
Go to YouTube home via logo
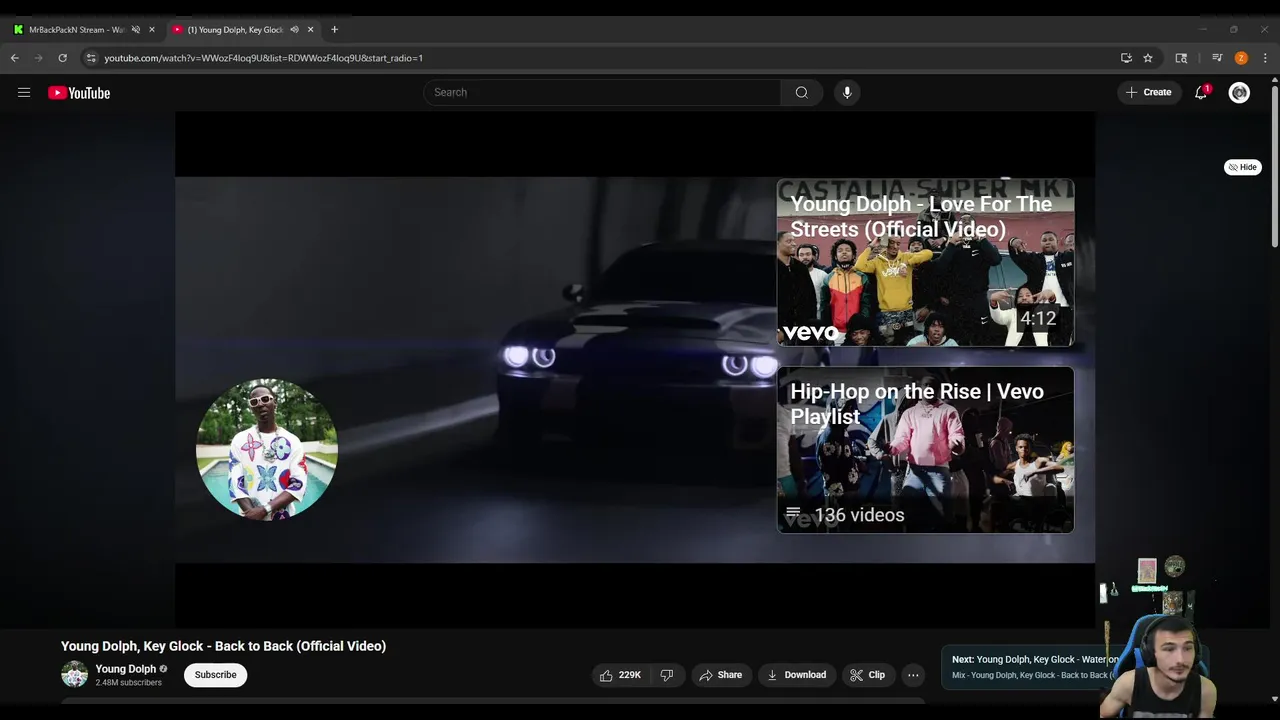point(79,93)
